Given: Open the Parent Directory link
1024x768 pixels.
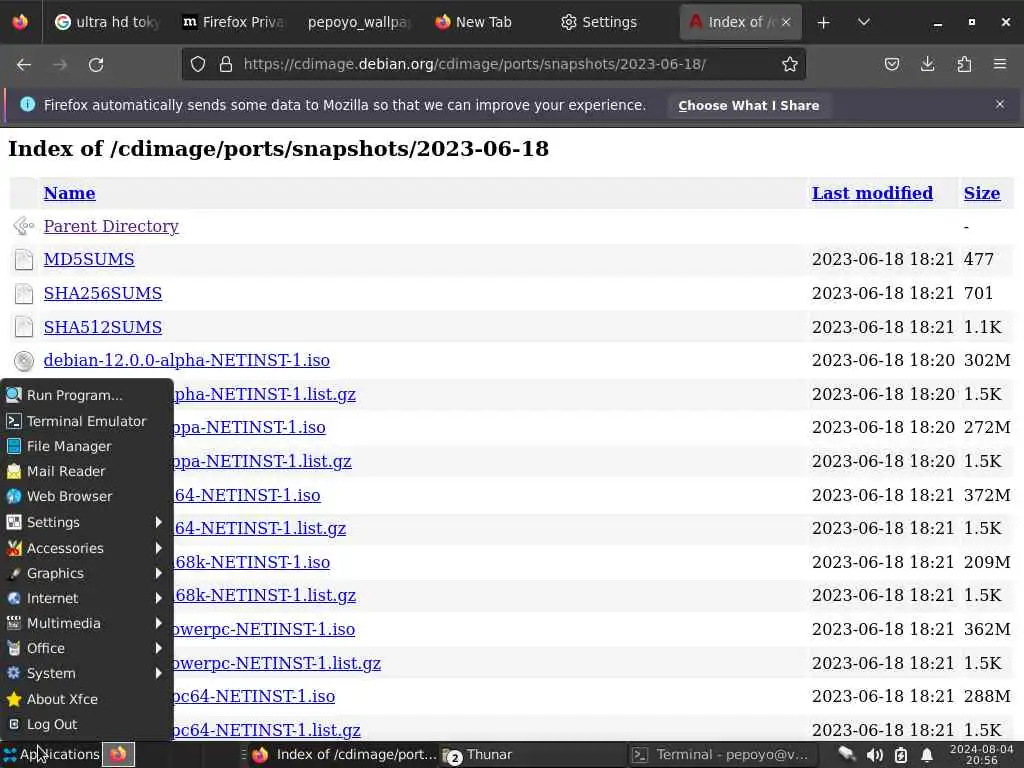Looking at the screenshot, I should [x=111, y=226].
